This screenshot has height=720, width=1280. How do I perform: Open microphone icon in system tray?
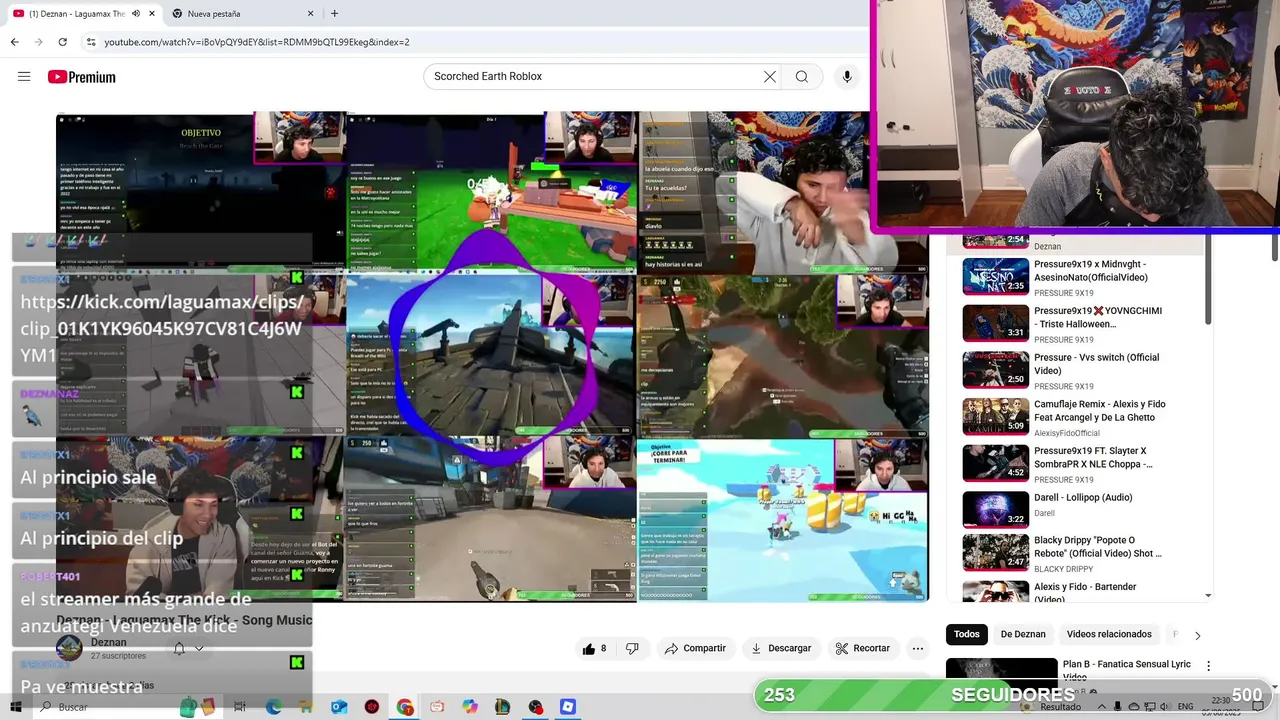coord(1117,707)
